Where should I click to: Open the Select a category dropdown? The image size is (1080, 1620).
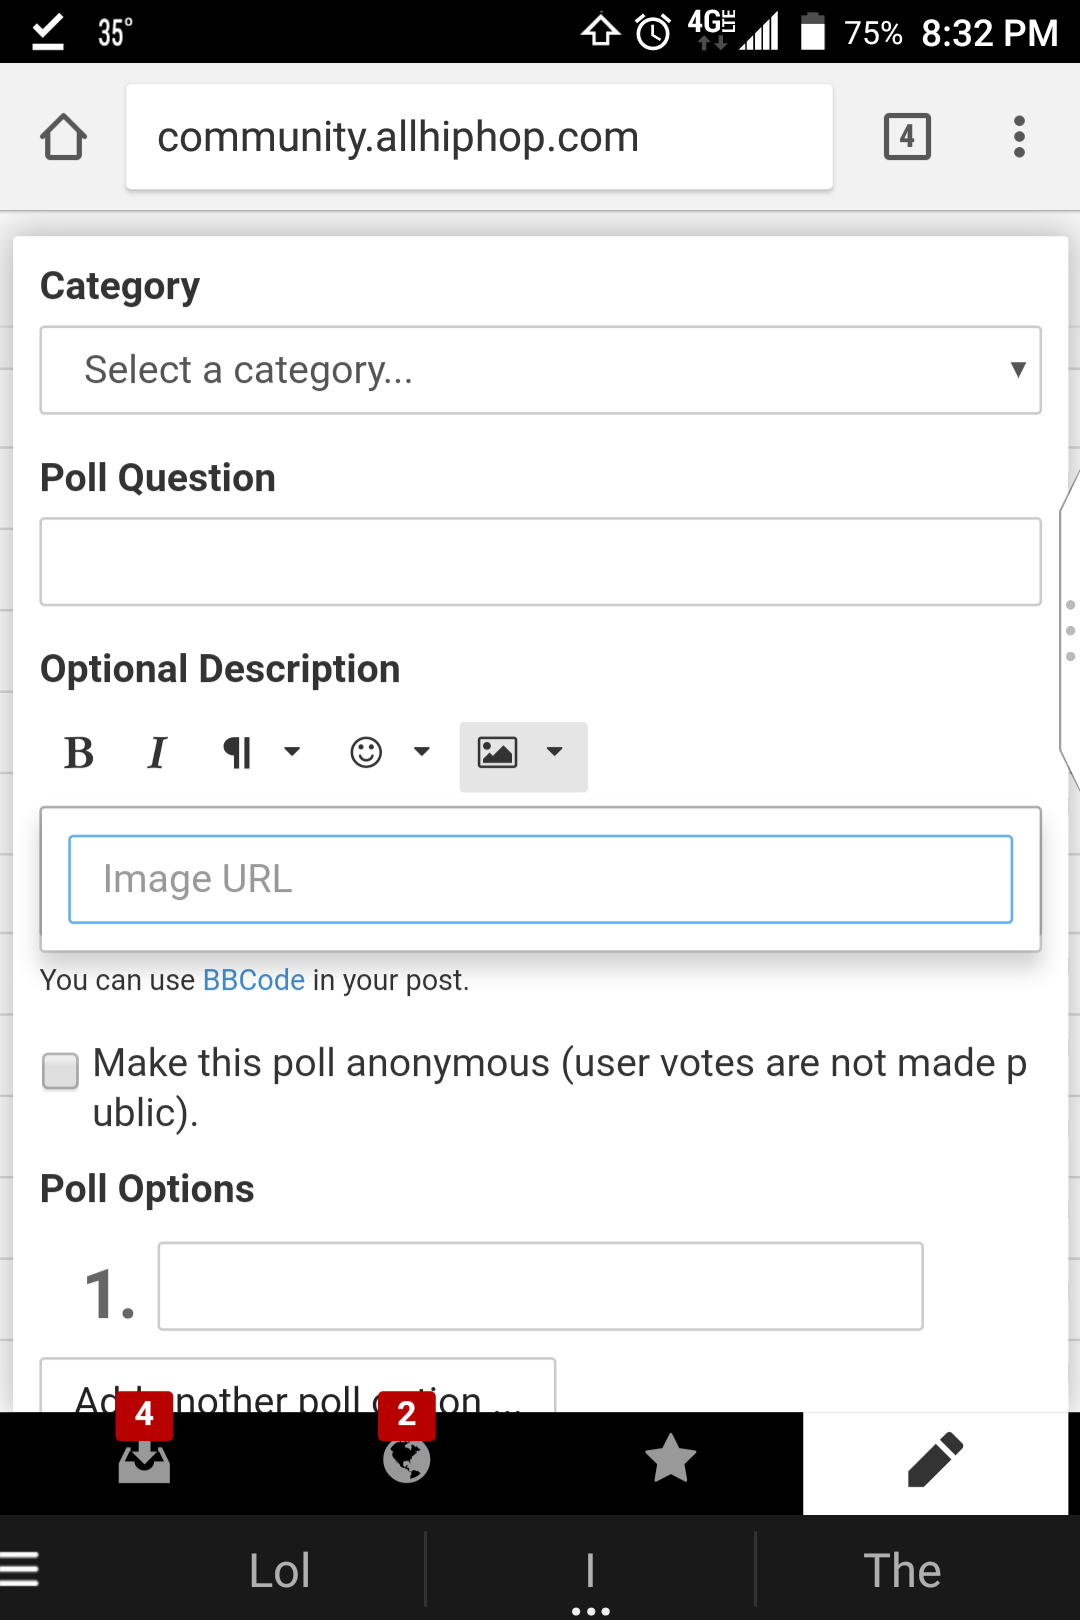tap(540, 370)
